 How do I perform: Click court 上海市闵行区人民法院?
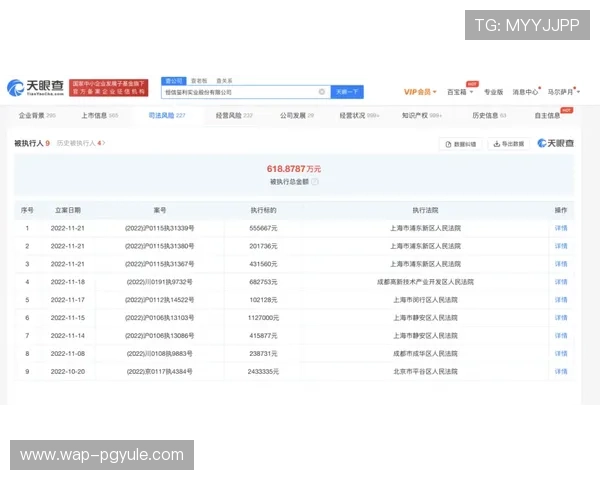click(x=425, y=300)
